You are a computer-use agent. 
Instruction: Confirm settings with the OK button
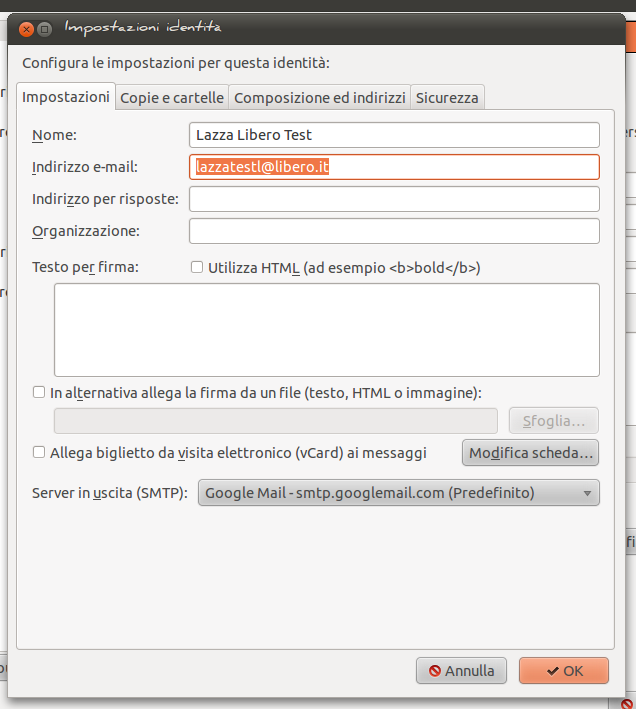(564, 670)
